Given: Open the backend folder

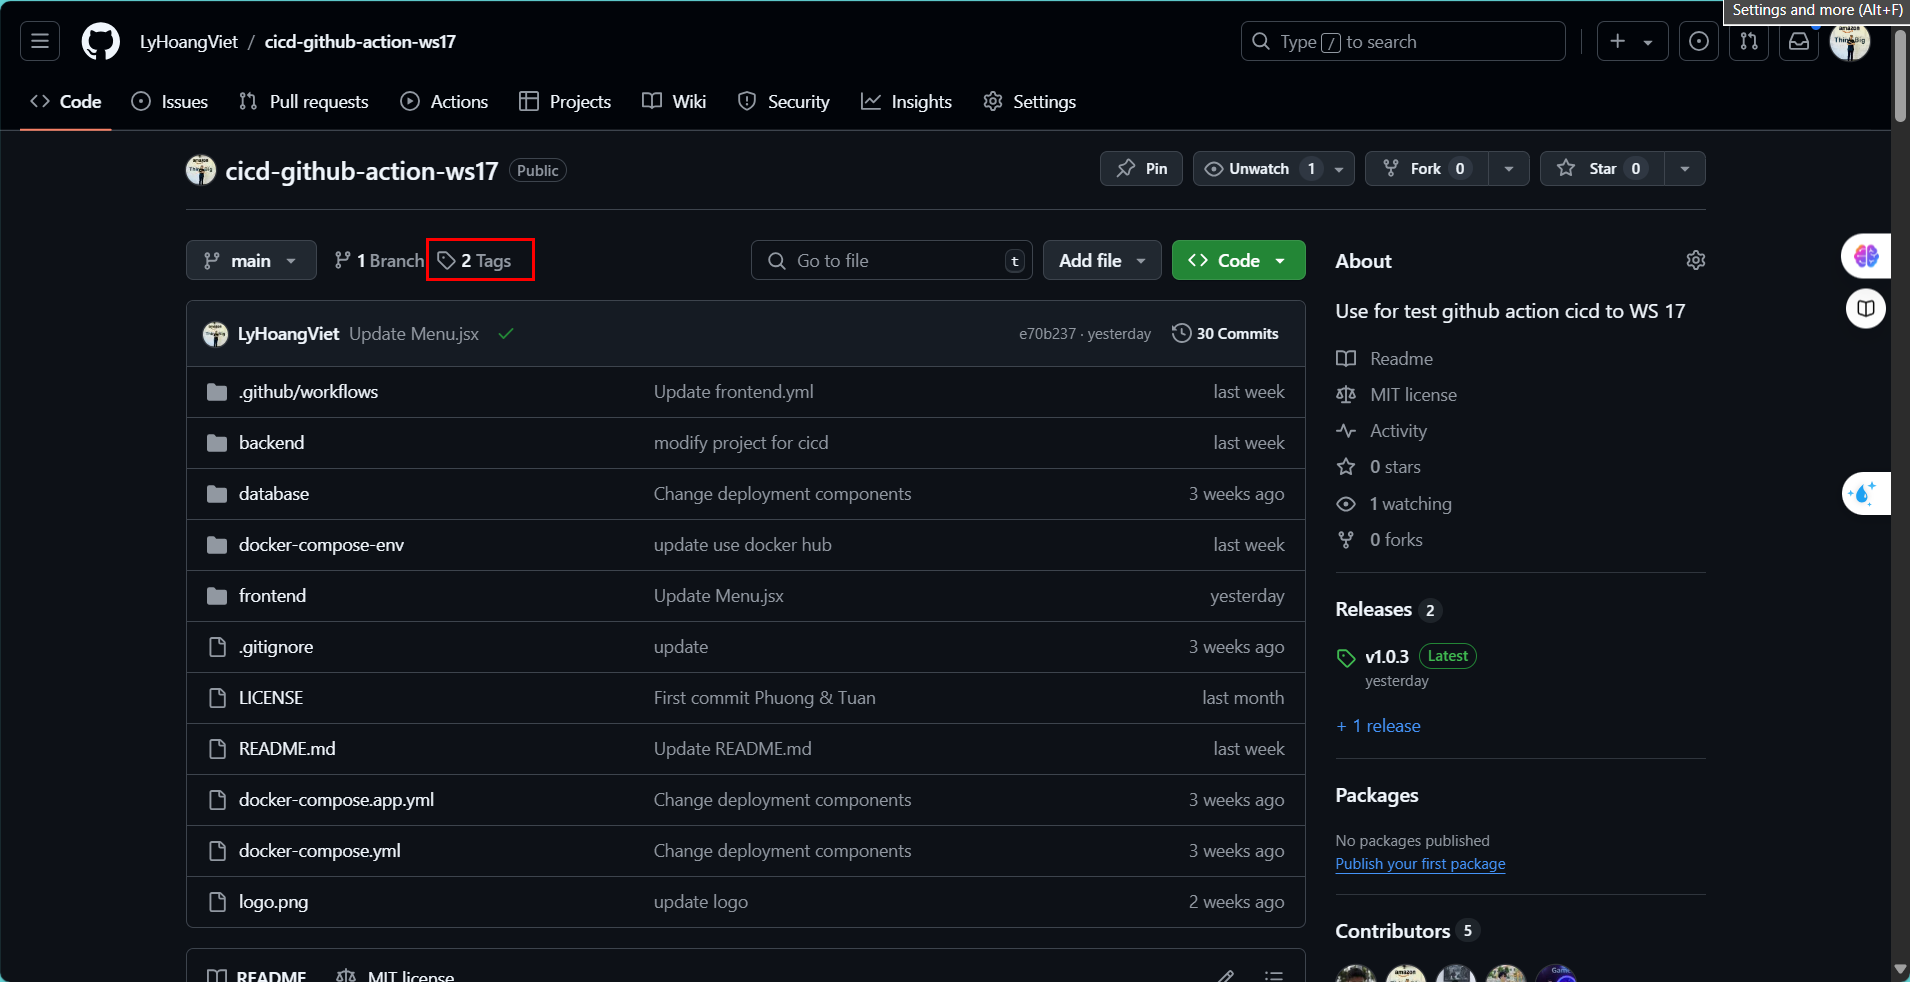Looking at the screenshot, I should click(x=271, y=443).
